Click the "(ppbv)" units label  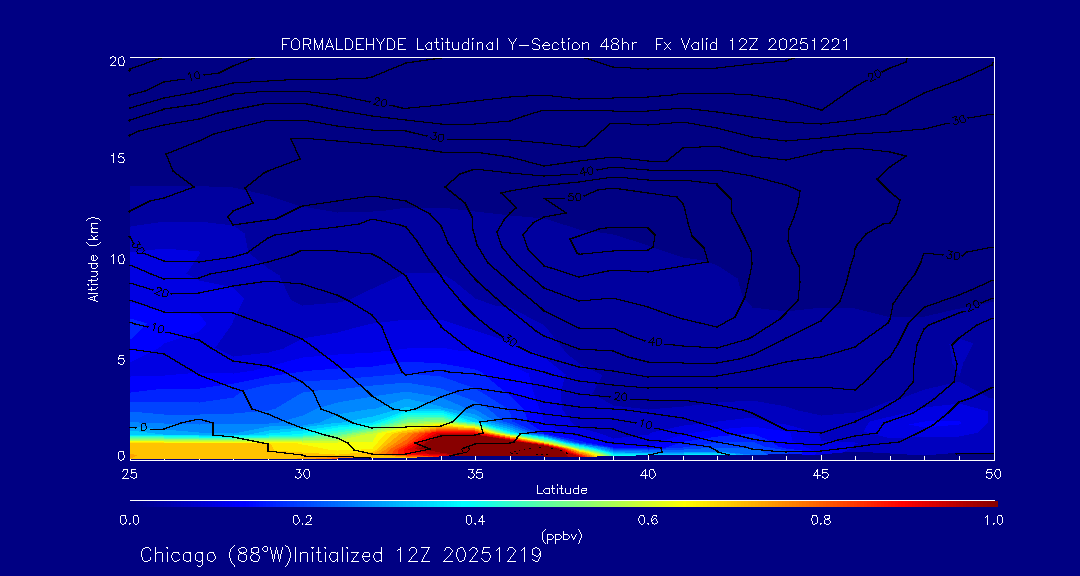tap(561, 536)
